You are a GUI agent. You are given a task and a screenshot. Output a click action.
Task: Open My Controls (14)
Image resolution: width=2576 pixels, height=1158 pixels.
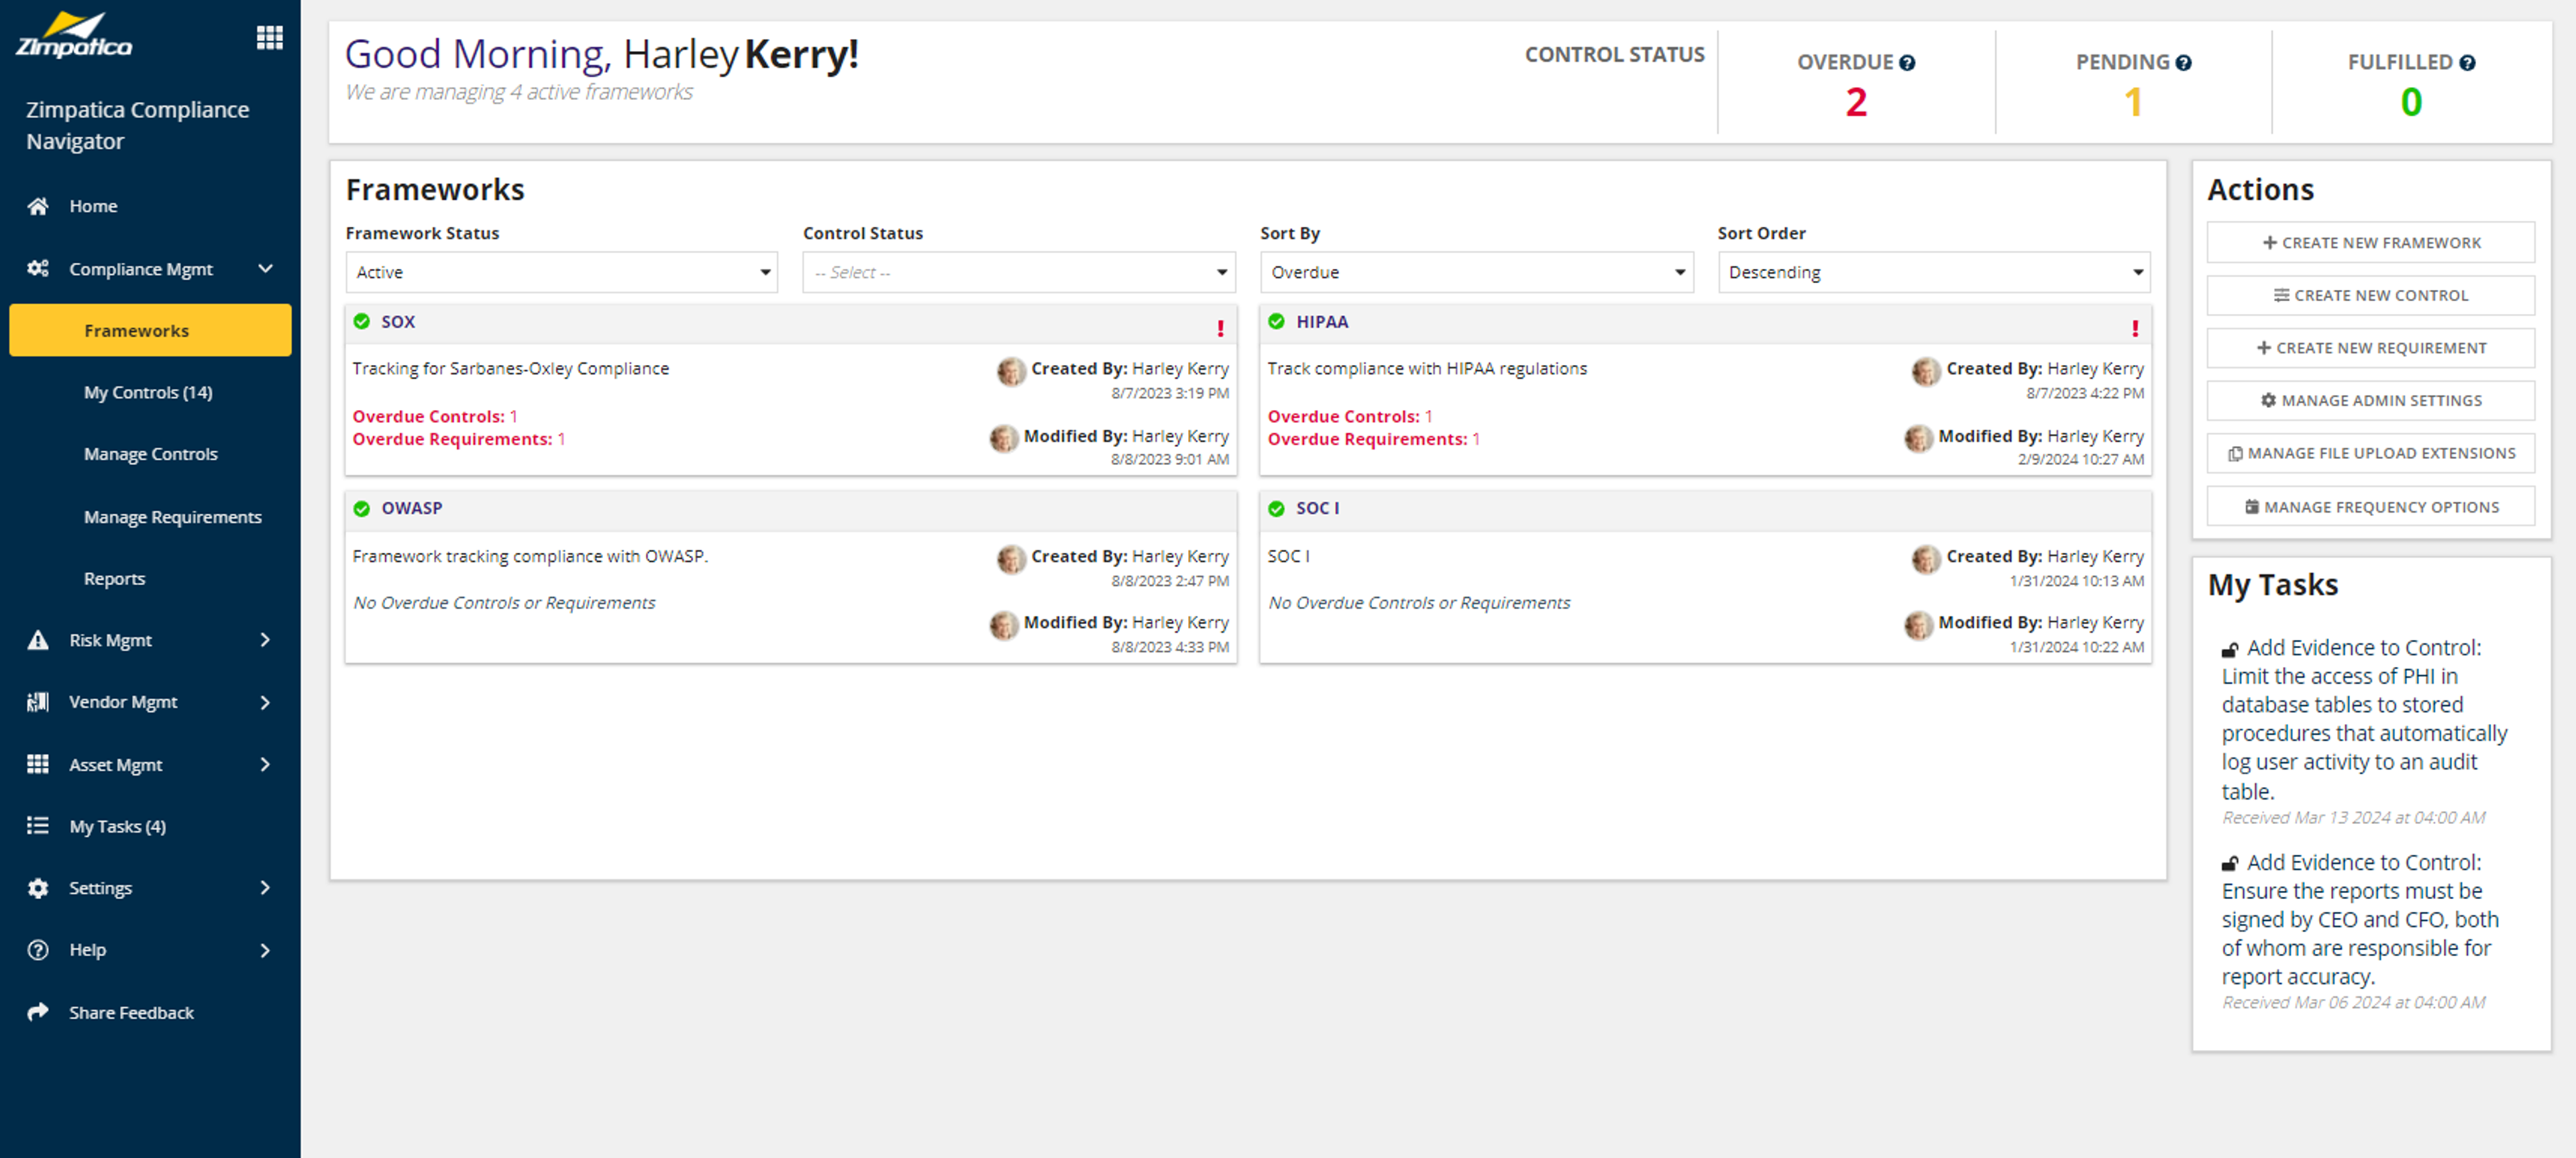coord(148,392)
